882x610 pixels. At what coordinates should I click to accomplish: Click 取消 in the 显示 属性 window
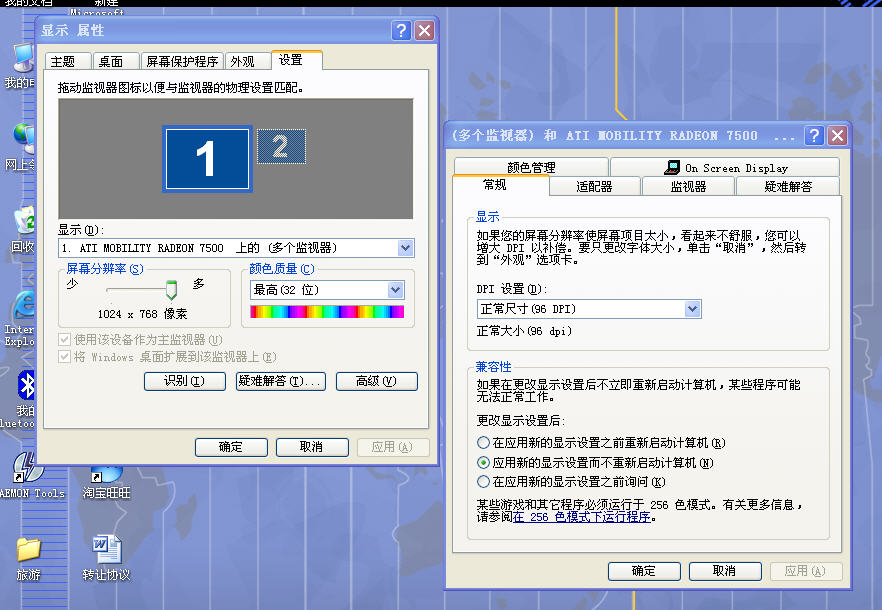[312, 447]
